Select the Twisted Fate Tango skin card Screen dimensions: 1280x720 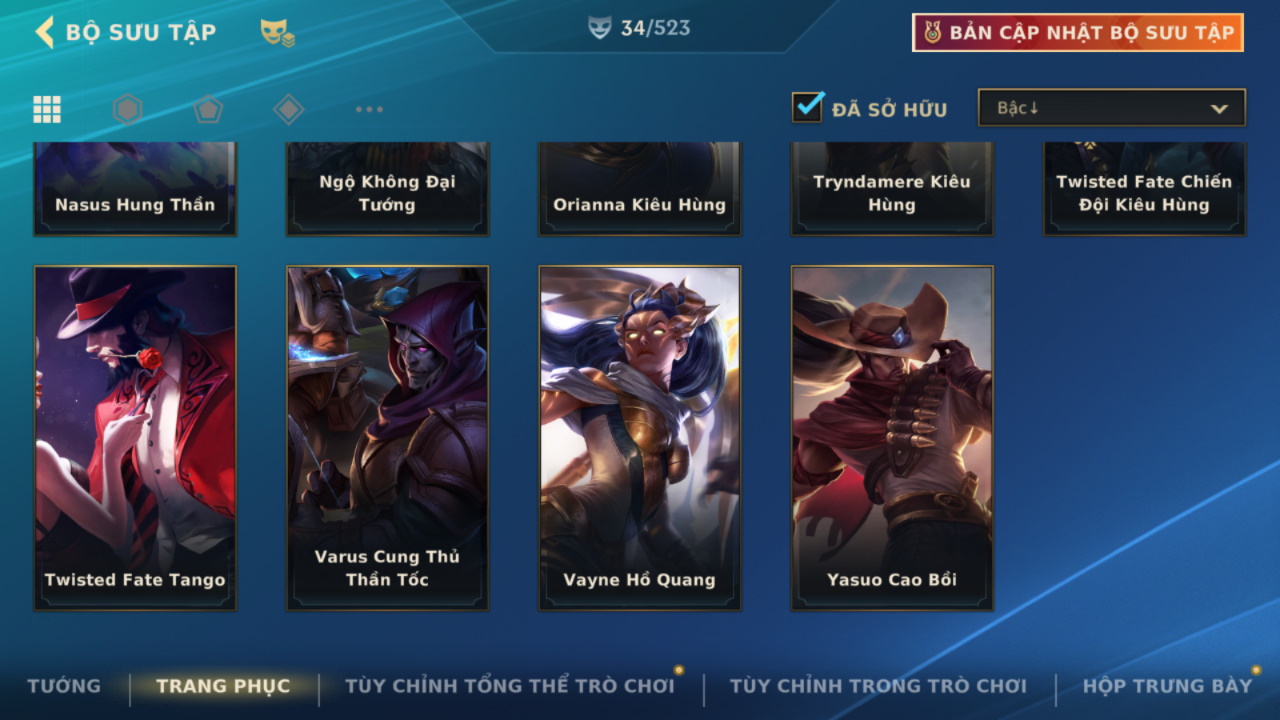click(x=135, y=438)
